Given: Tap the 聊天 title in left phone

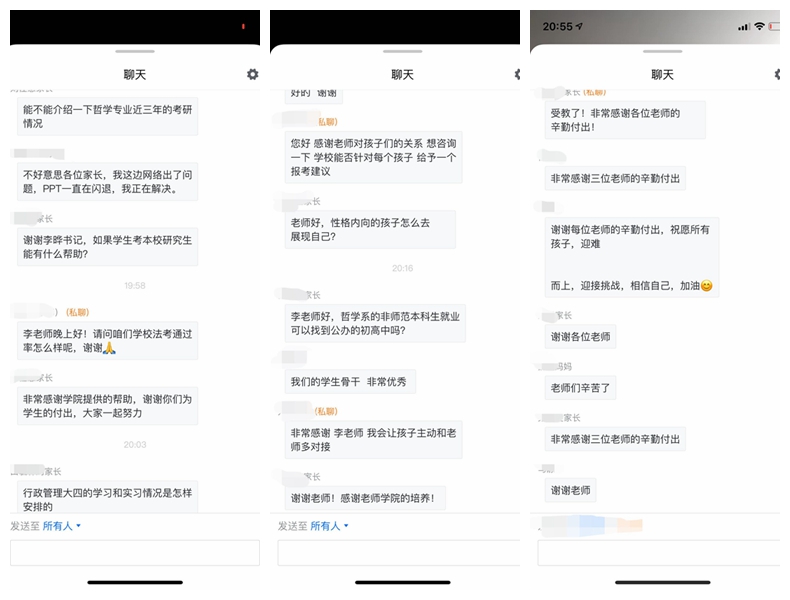Looking at the screenshot, I should (x=135, y=75).
